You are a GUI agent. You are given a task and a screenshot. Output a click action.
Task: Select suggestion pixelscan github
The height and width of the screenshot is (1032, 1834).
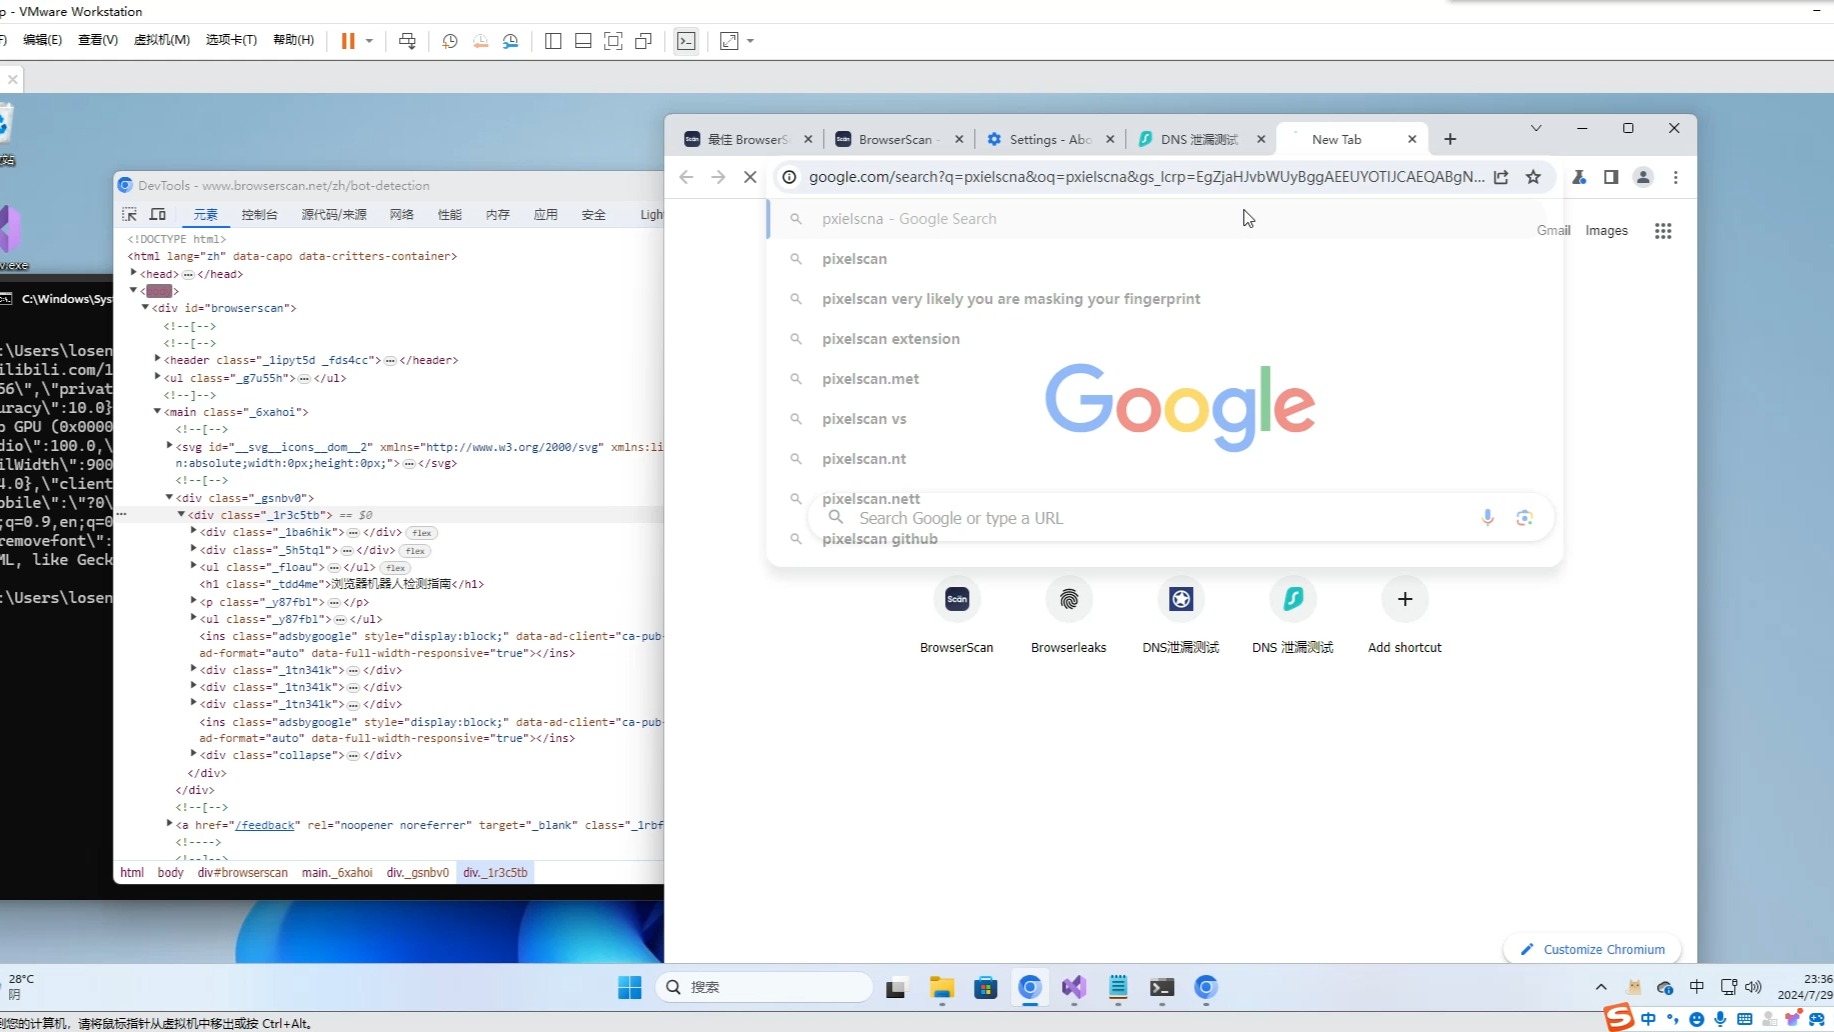pyautogui.click(x=1164, y=539)
